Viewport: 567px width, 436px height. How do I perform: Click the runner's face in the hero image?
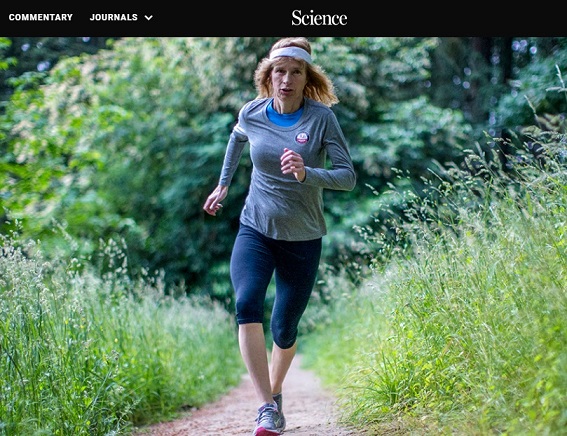(288, 82)
